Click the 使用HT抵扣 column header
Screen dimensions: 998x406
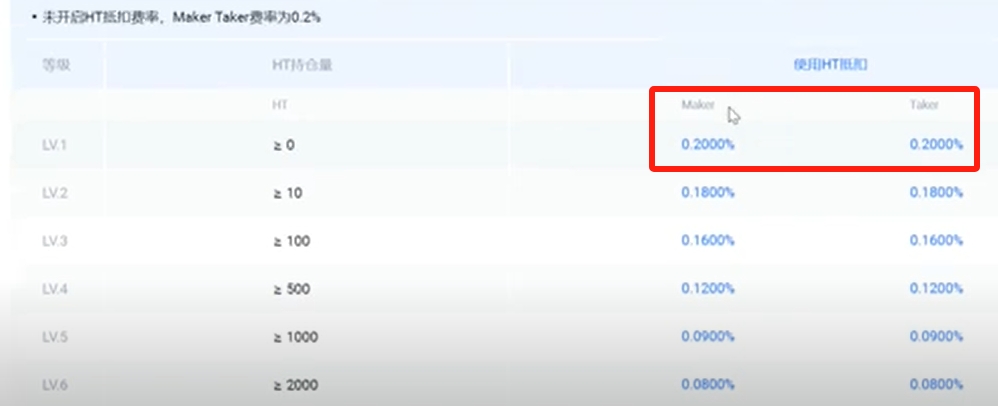coord(831,65)
